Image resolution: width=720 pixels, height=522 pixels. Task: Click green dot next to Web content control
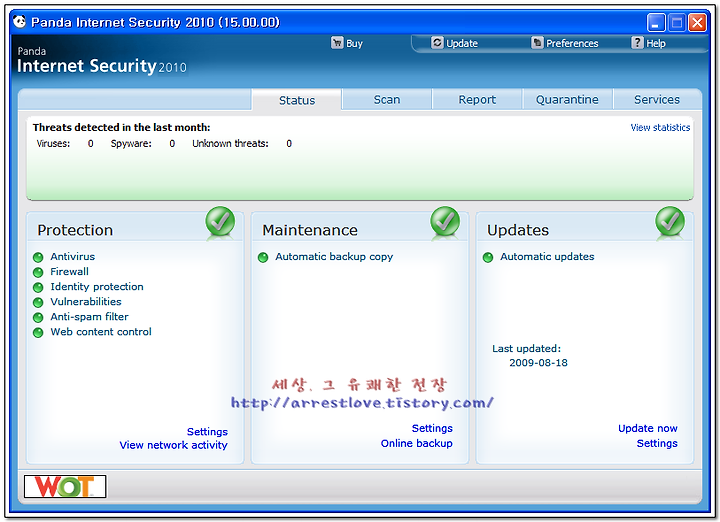38,332
